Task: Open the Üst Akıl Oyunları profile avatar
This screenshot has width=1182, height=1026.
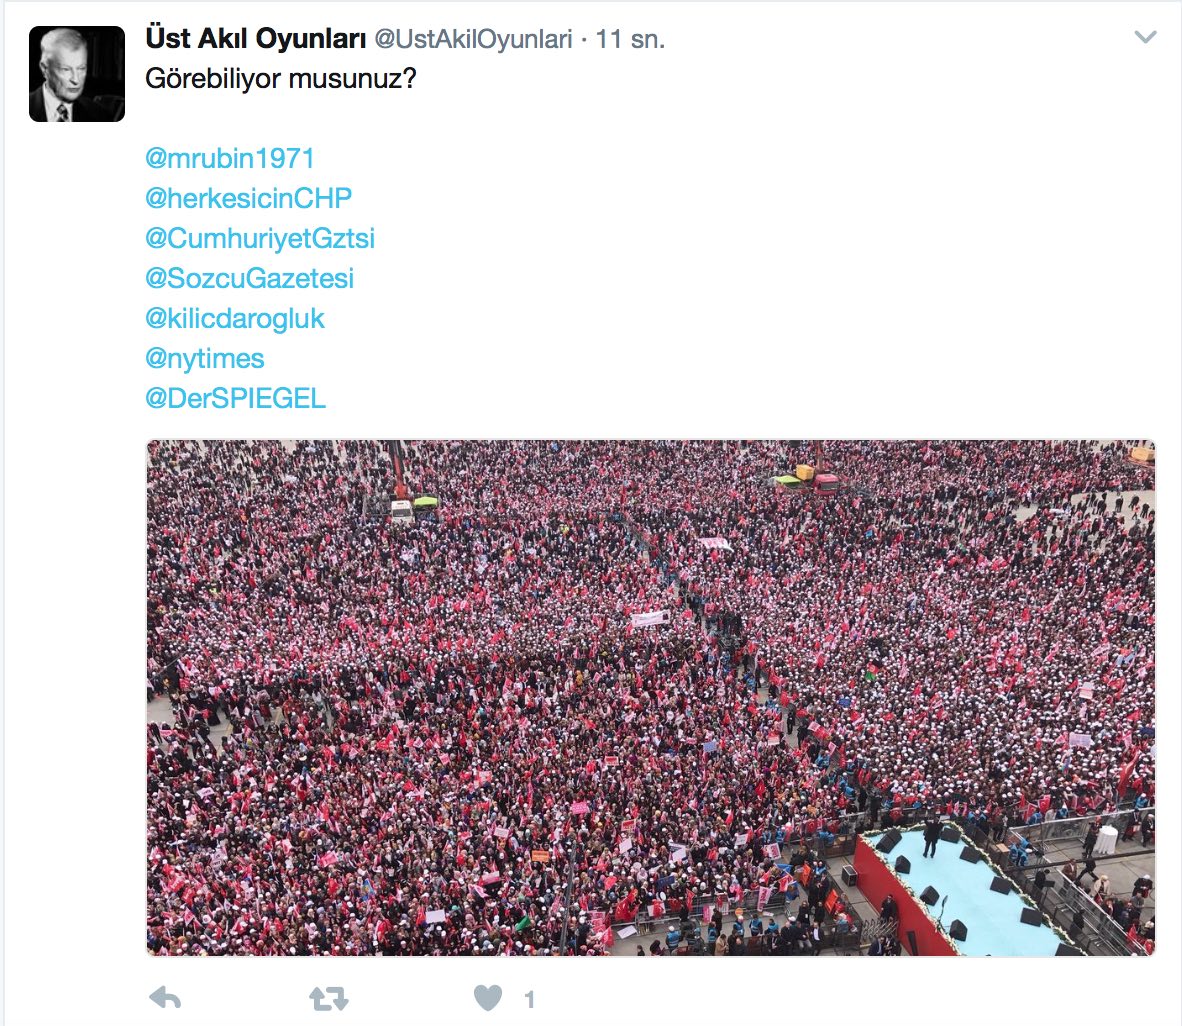Action: click(77, 74)
